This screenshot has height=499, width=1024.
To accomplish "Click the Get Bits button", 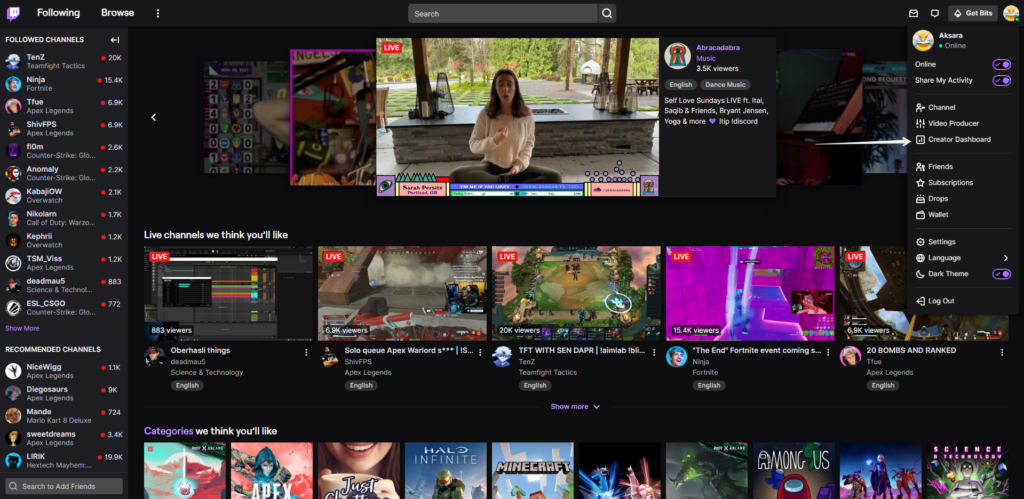I will 973,13.
